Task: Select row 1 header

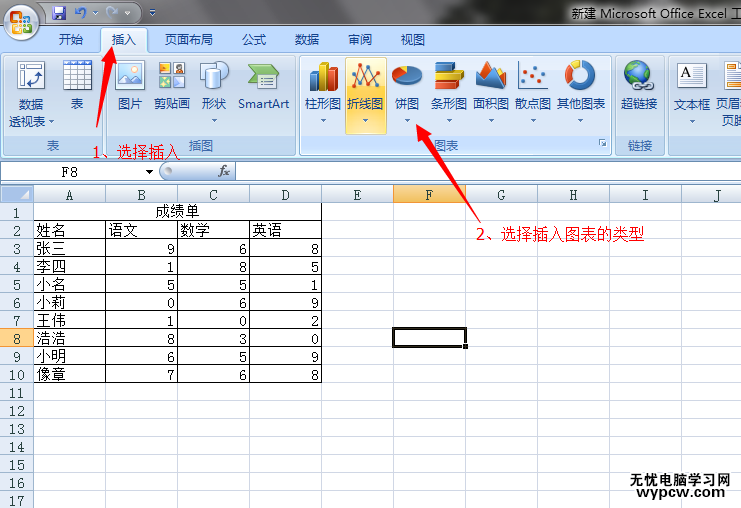Action: tap(17, 212)
